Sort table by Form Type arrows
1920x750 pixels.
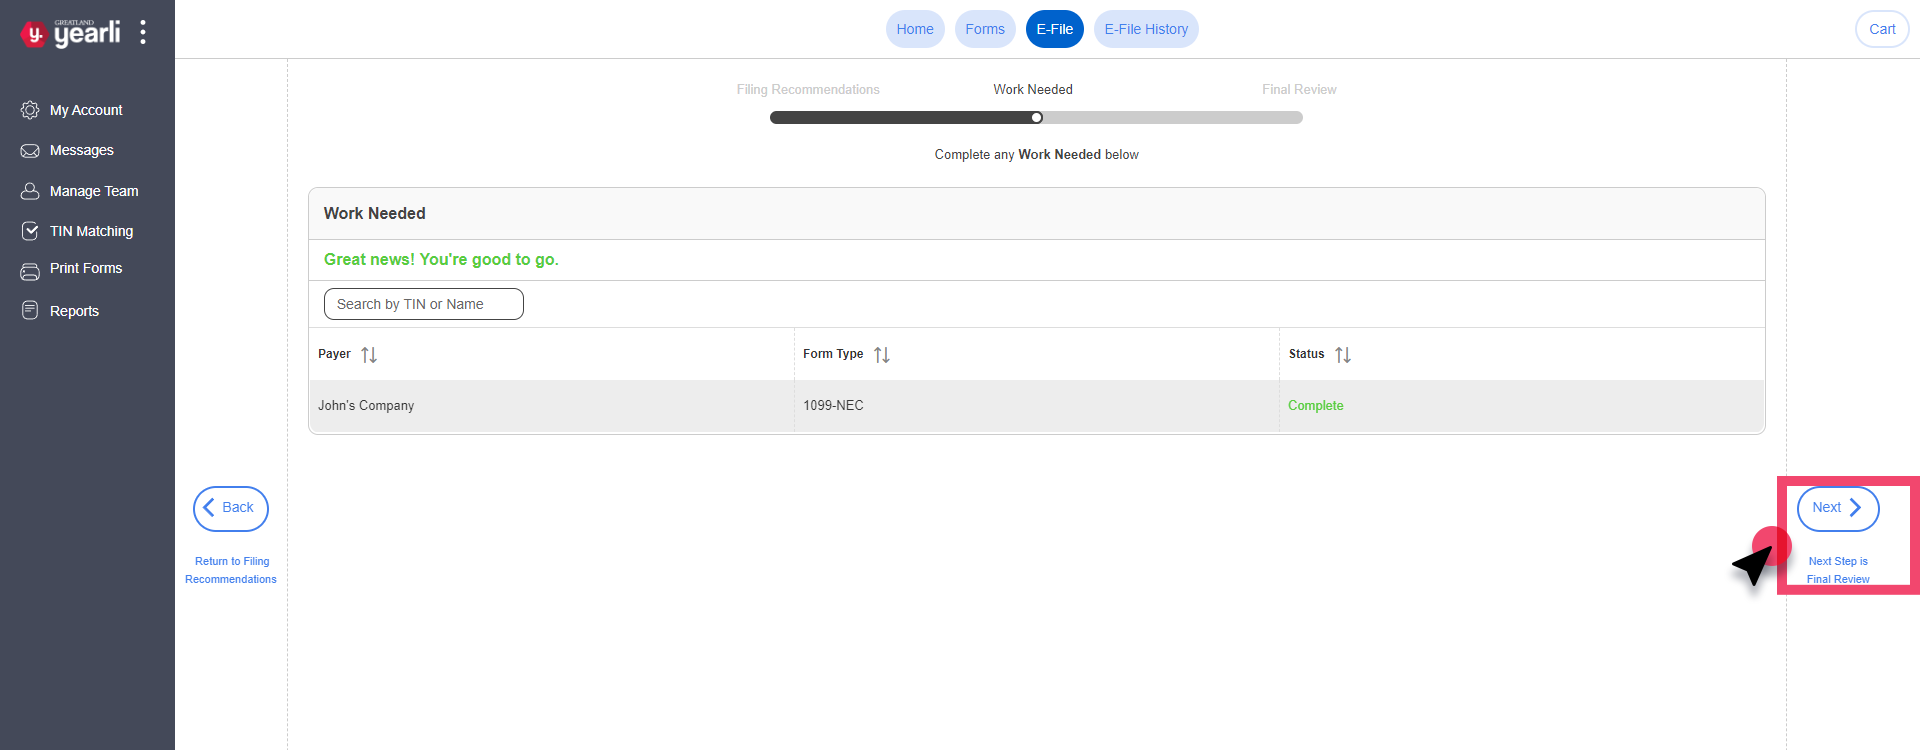882,355
